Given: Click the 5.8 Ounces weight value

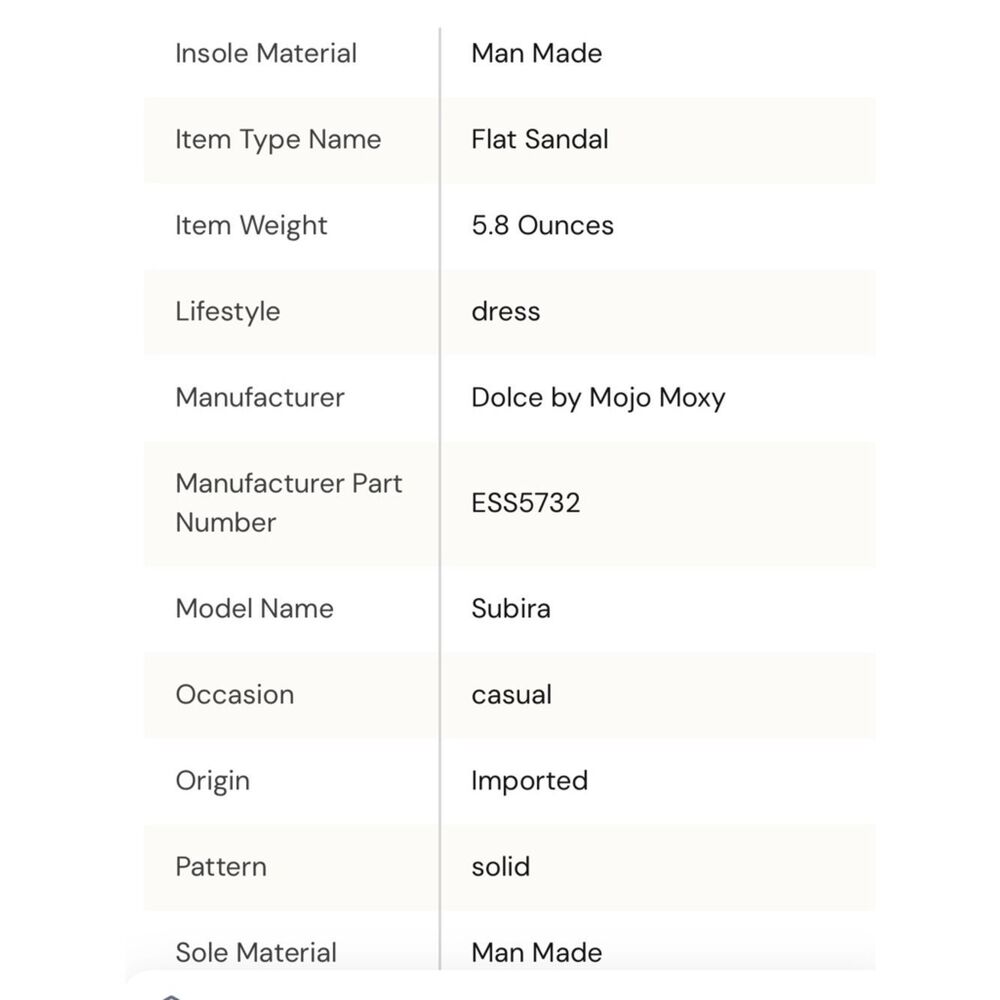Looking at the screenshot, I should tap(543, 226).
